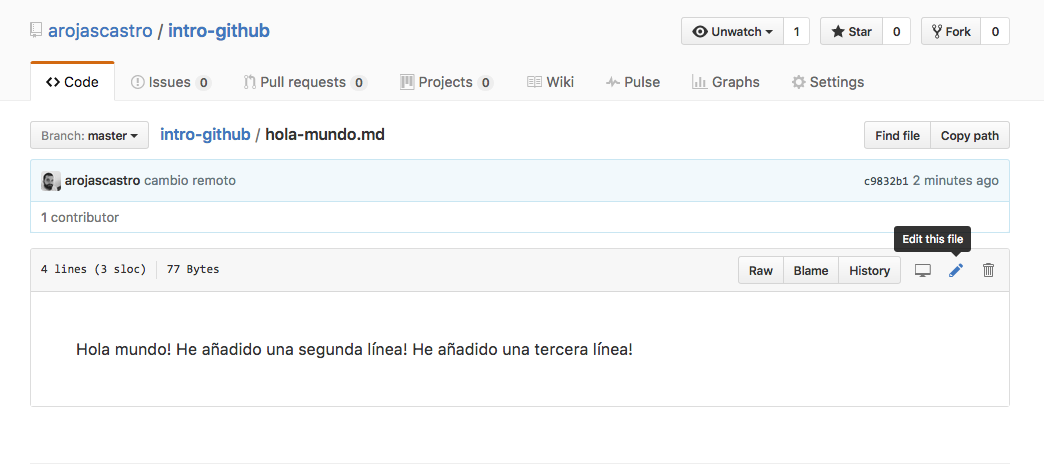View file Blame

point(810,270)
